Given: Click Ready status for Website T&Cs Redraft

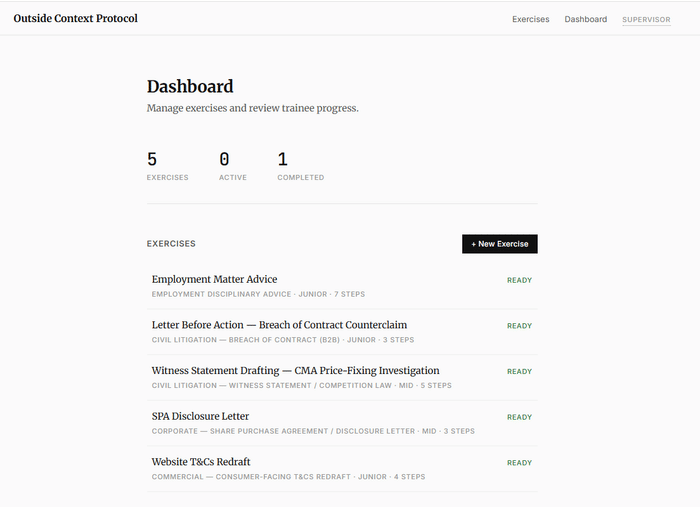Looking at the screenshot, I should point(519,463).
